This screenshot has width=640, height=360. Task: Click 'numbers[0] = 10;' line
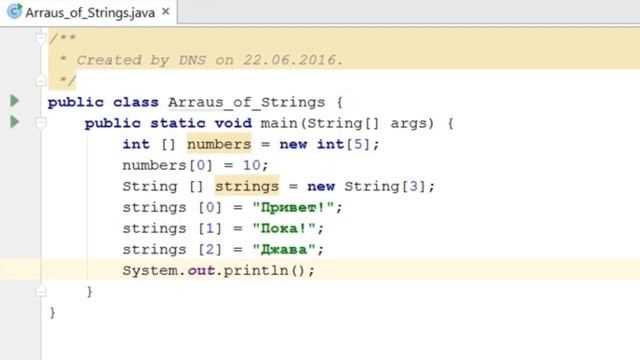pyautogui.click(x=196, y=165)
